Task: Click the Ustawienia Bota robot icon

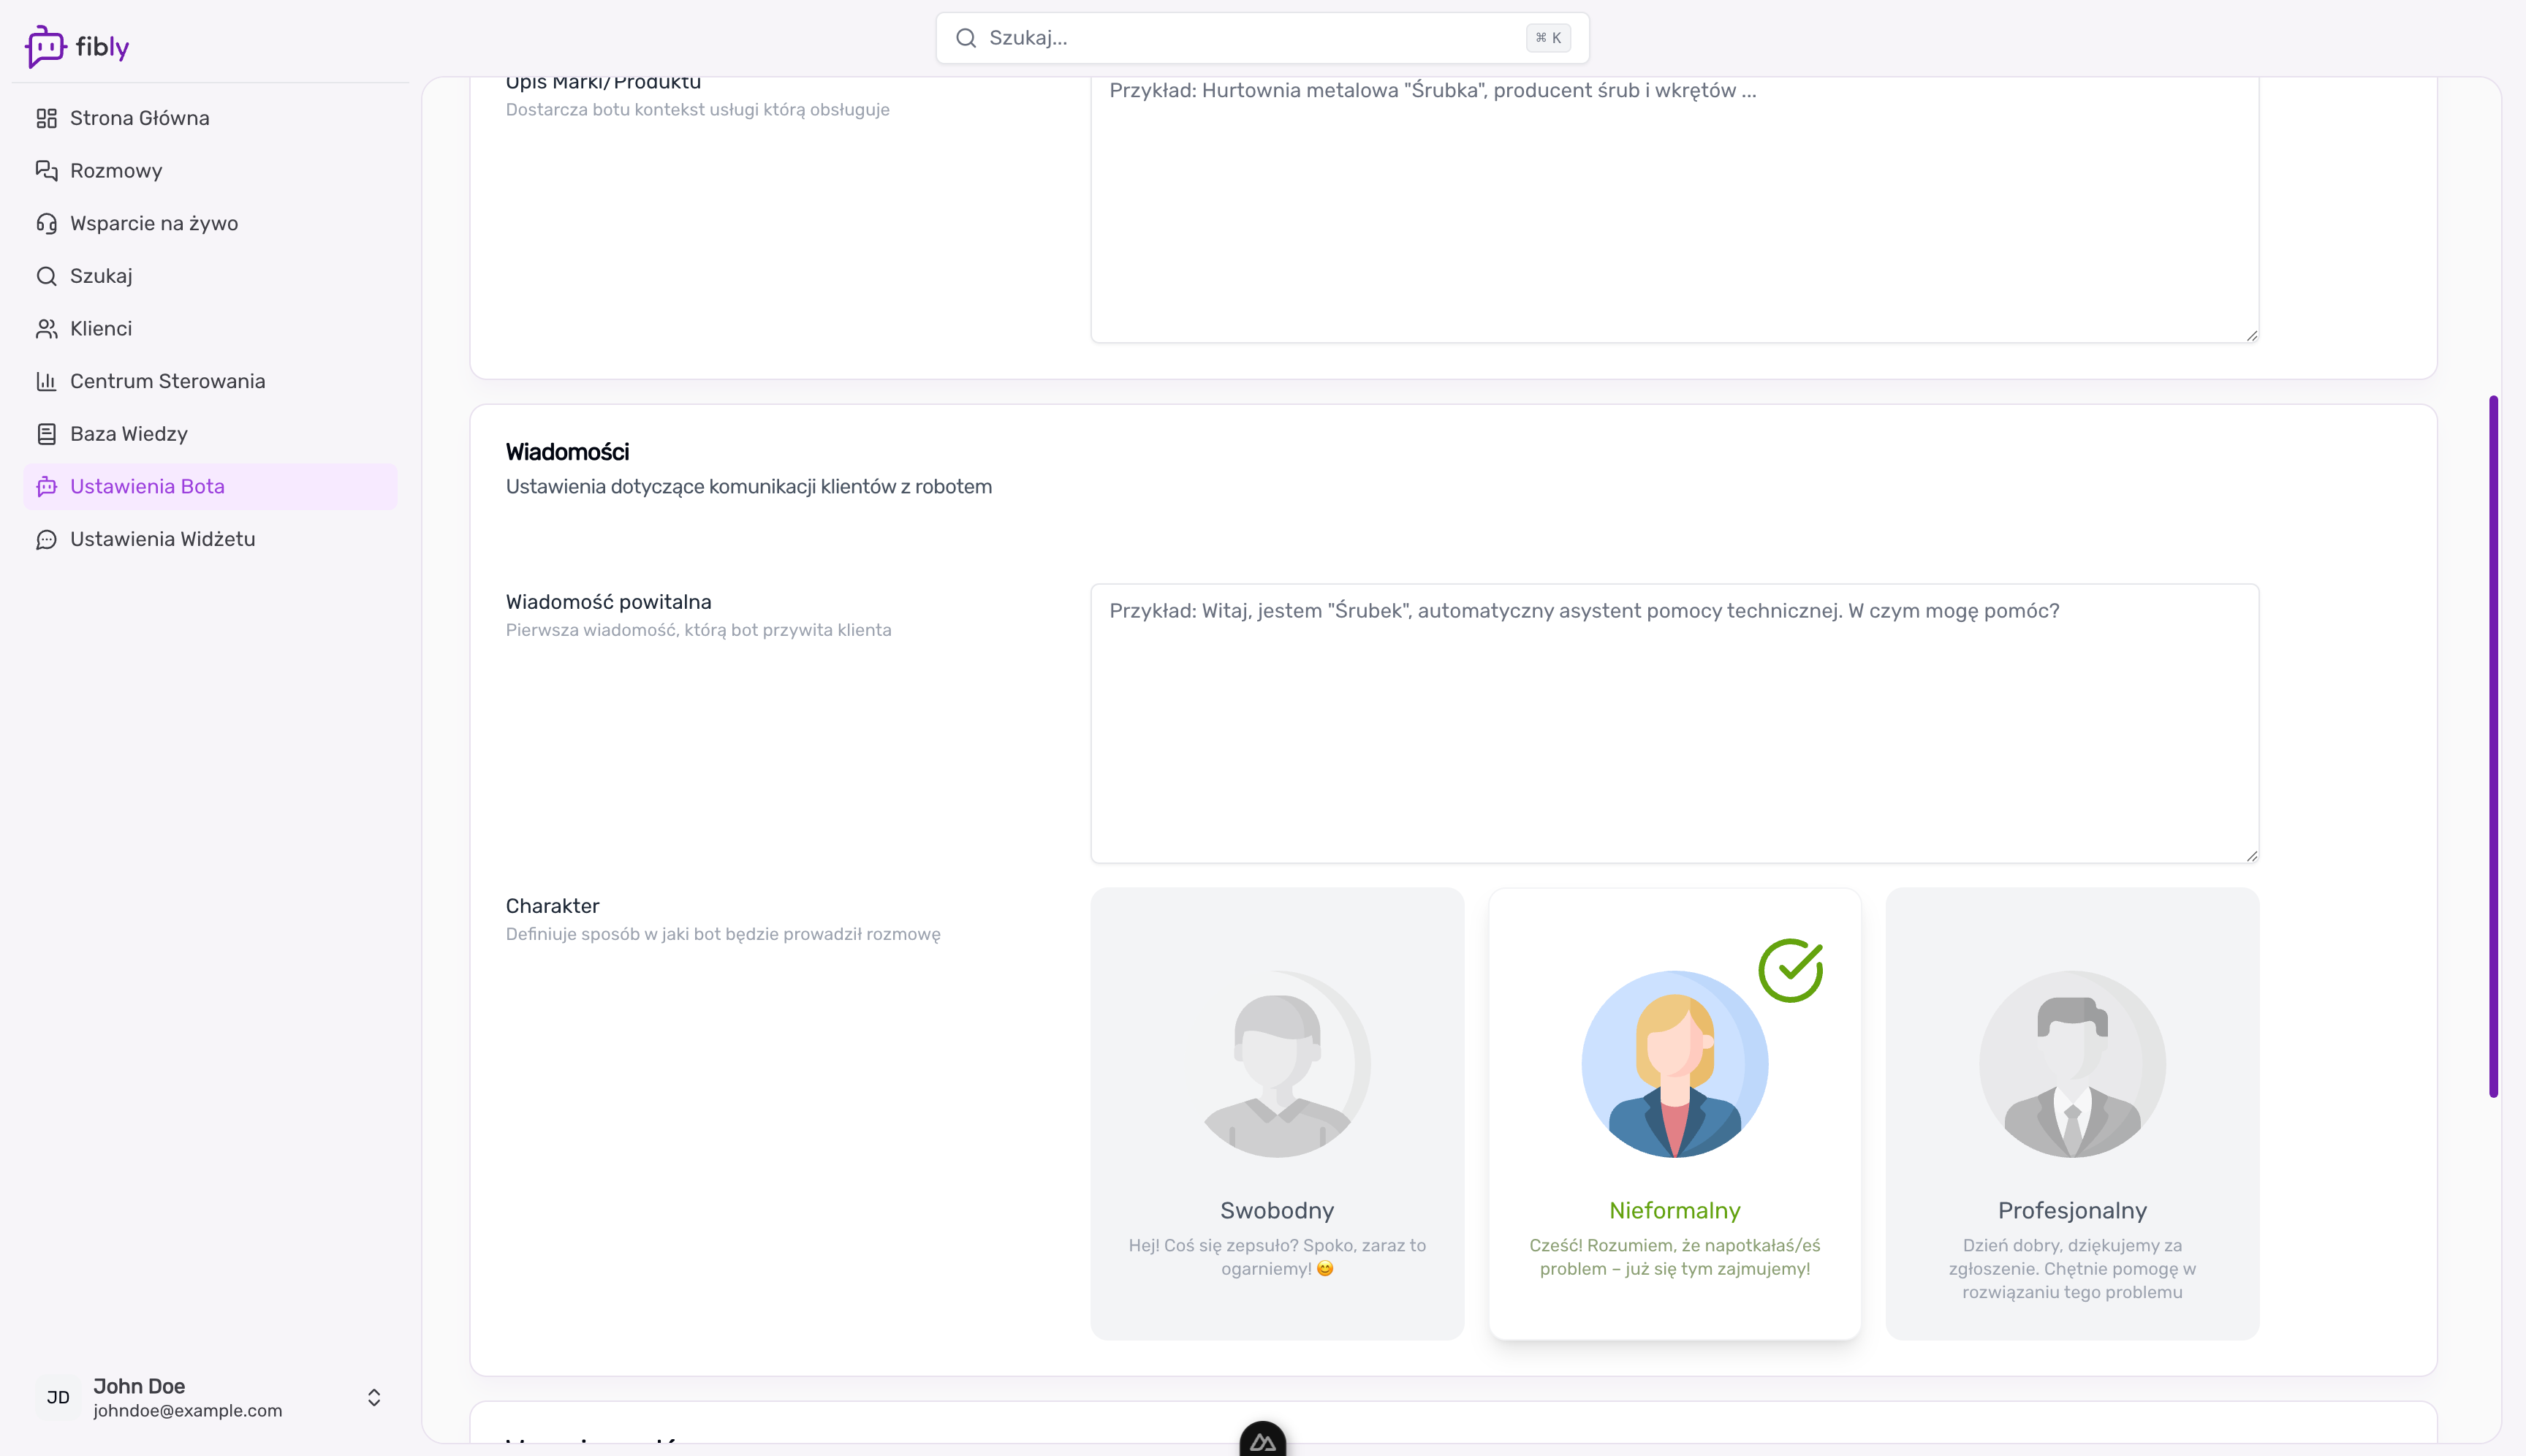Action: (46, 487)
